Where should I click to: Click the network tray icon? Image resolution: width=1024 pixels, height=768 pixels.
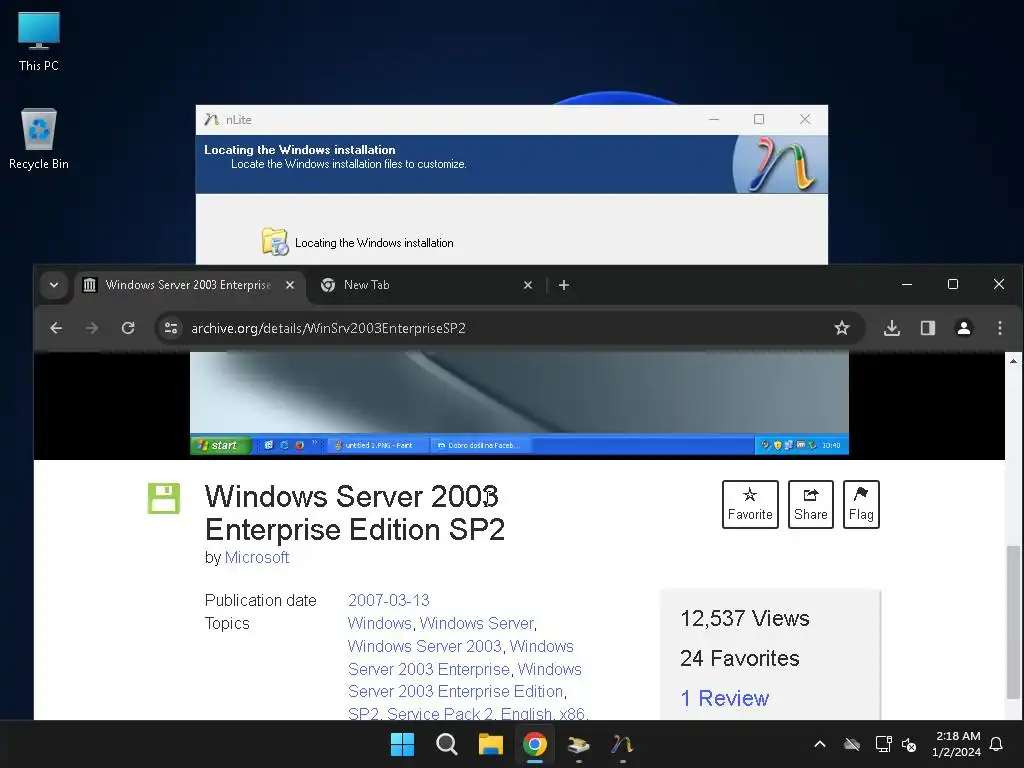coord(883,744)
